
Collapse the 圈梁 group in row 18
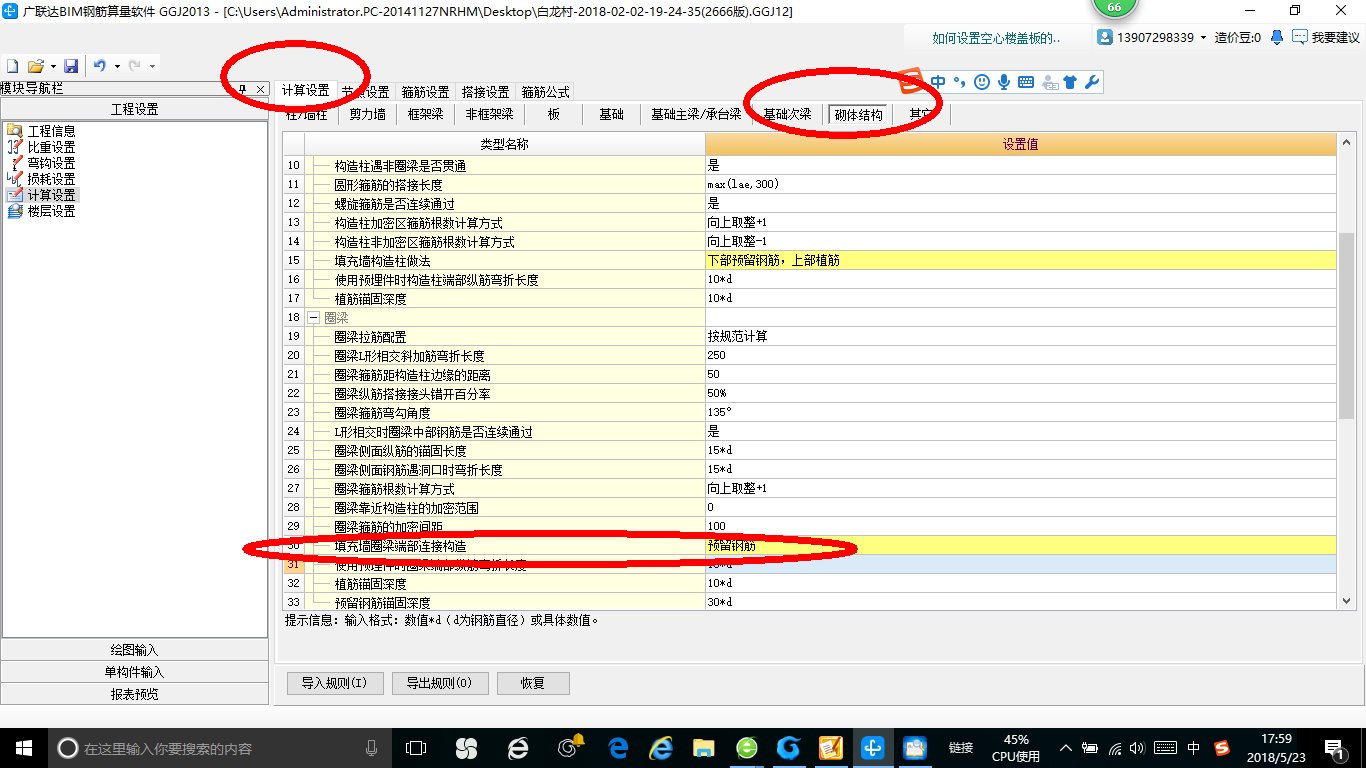(x=313, y=317)
